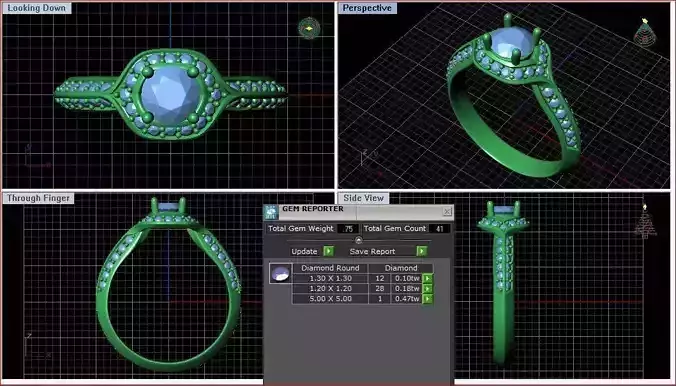Click the green Update arrow button
The height and width of the screenshot is (386, 676).
[x=329, y=251]
